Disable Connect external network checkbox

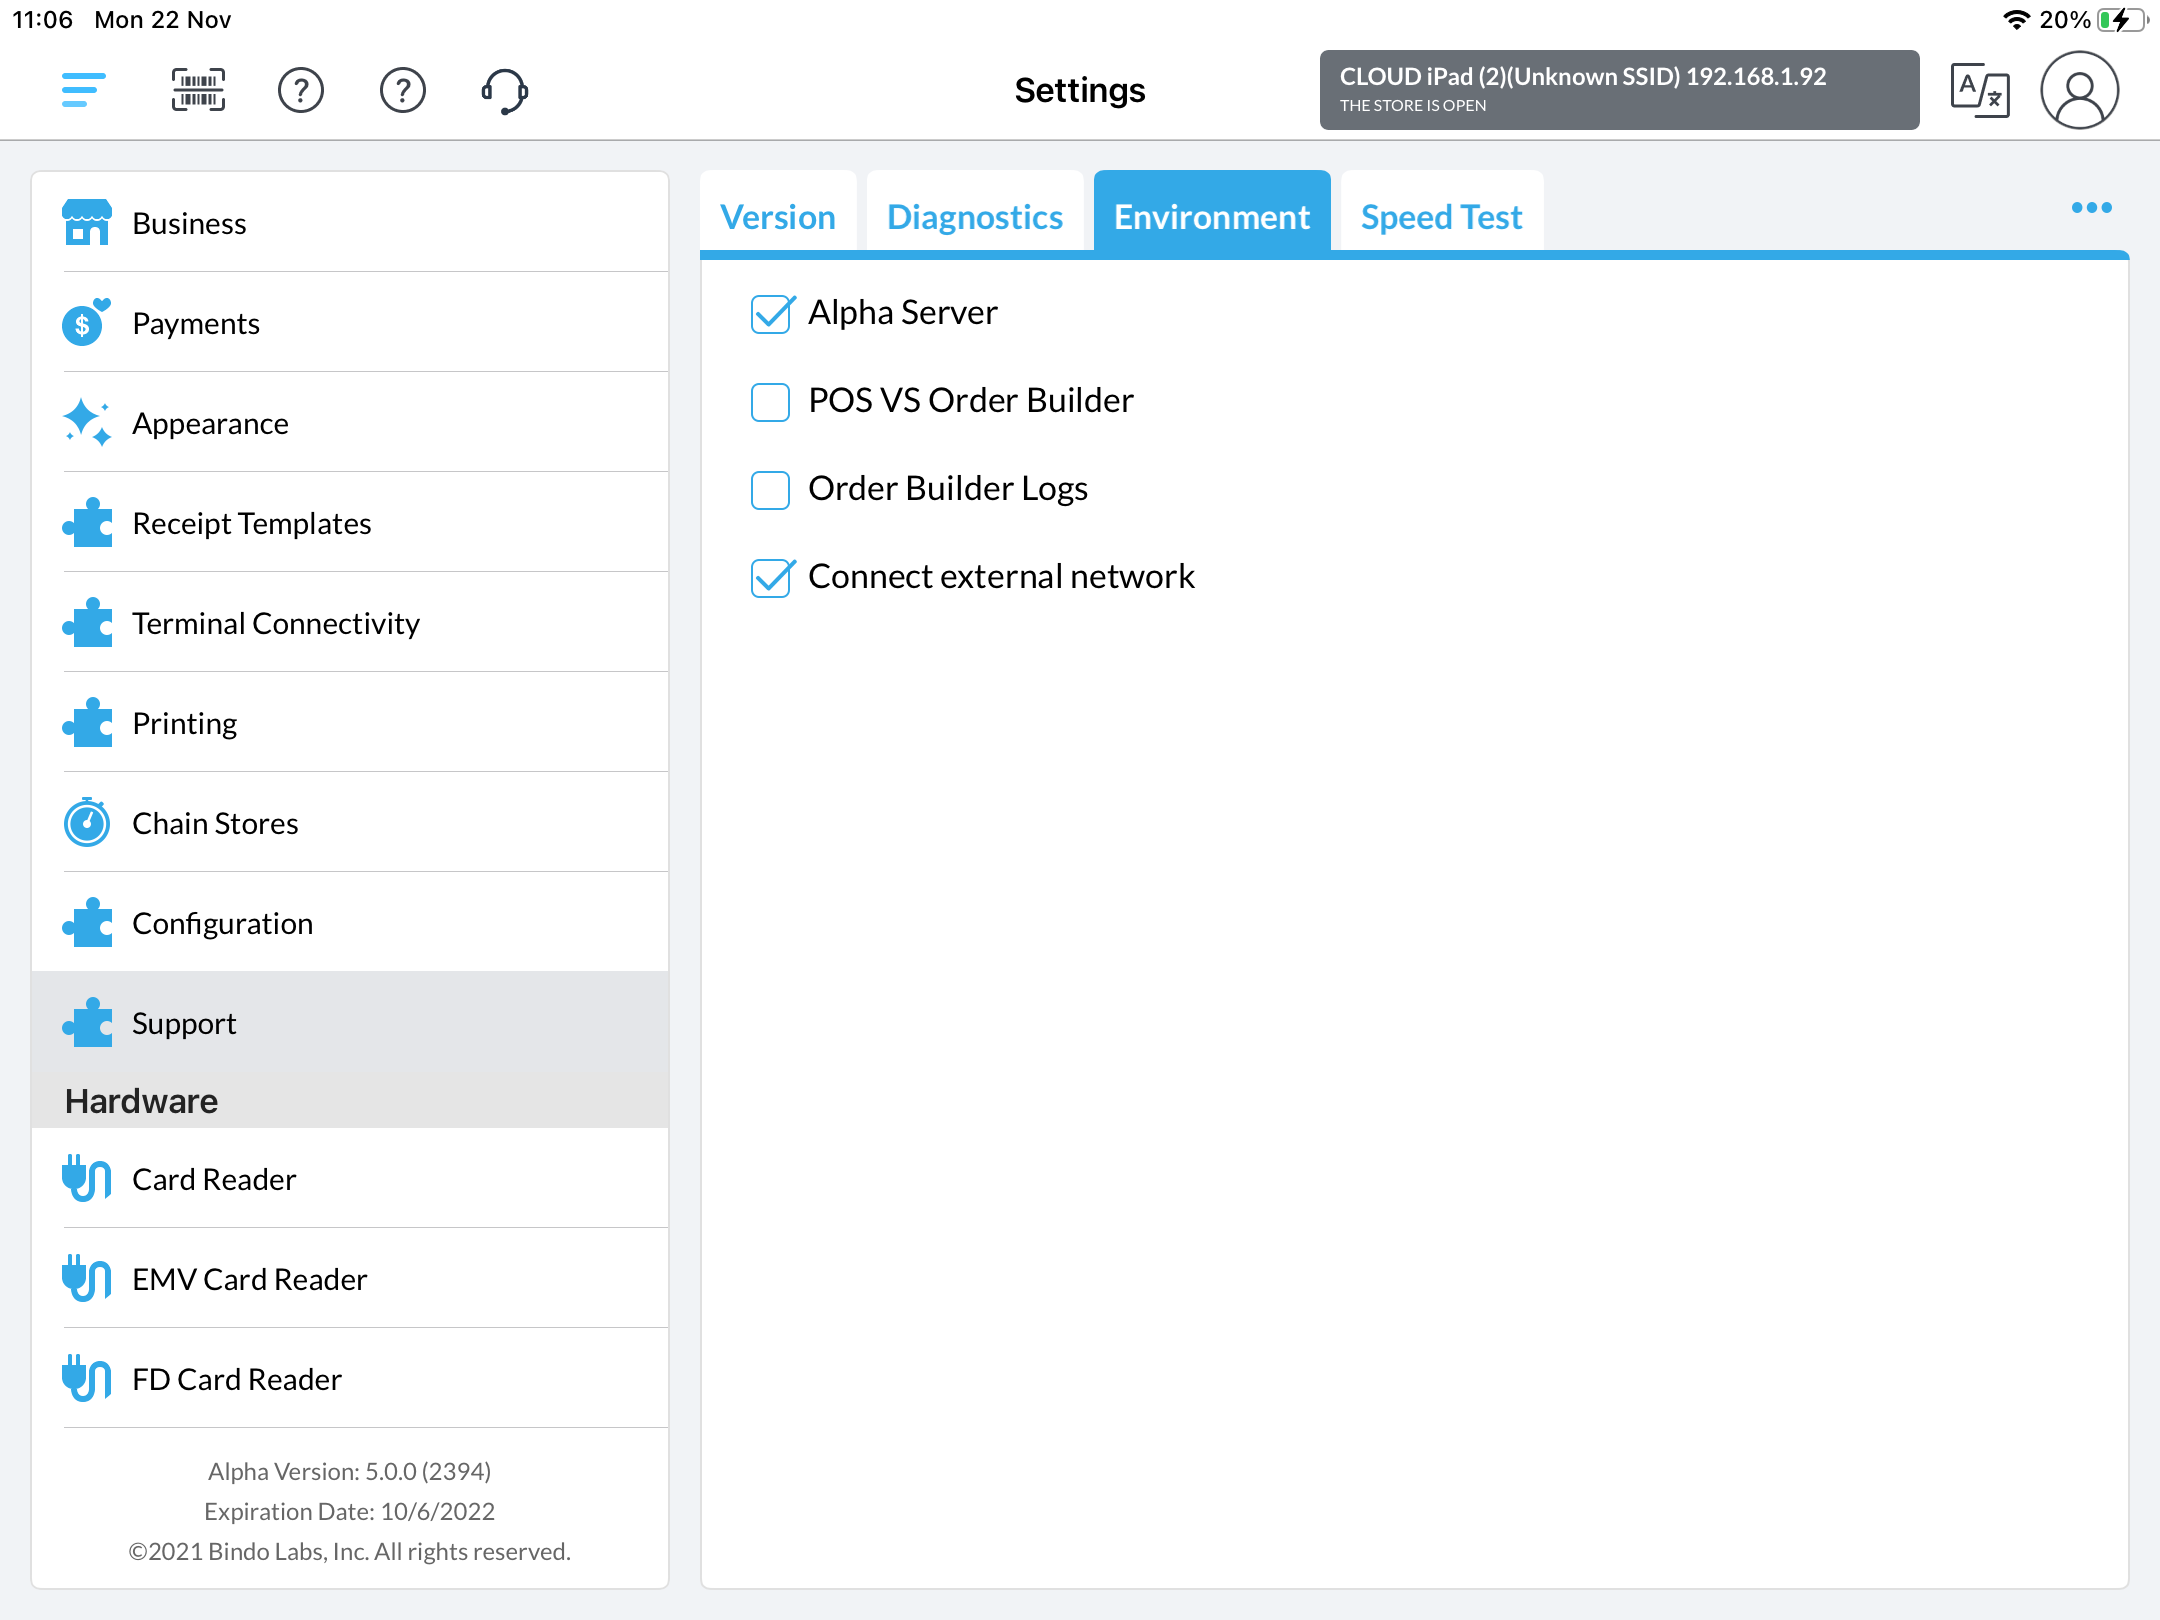click(771, 577)
